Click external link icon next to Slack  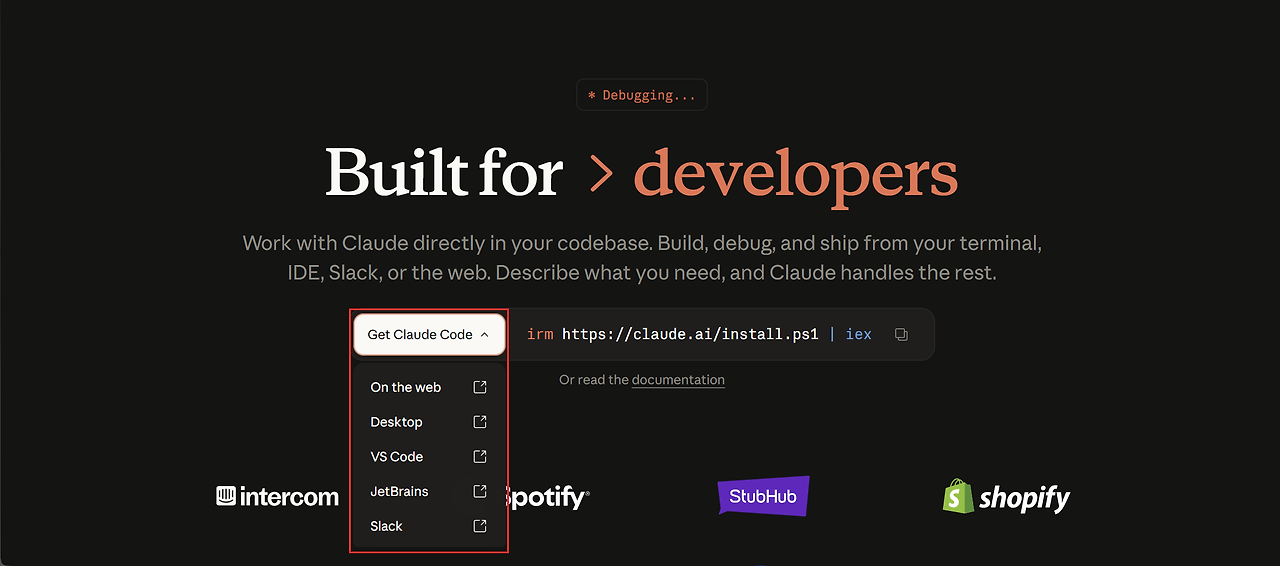[480, 526]
